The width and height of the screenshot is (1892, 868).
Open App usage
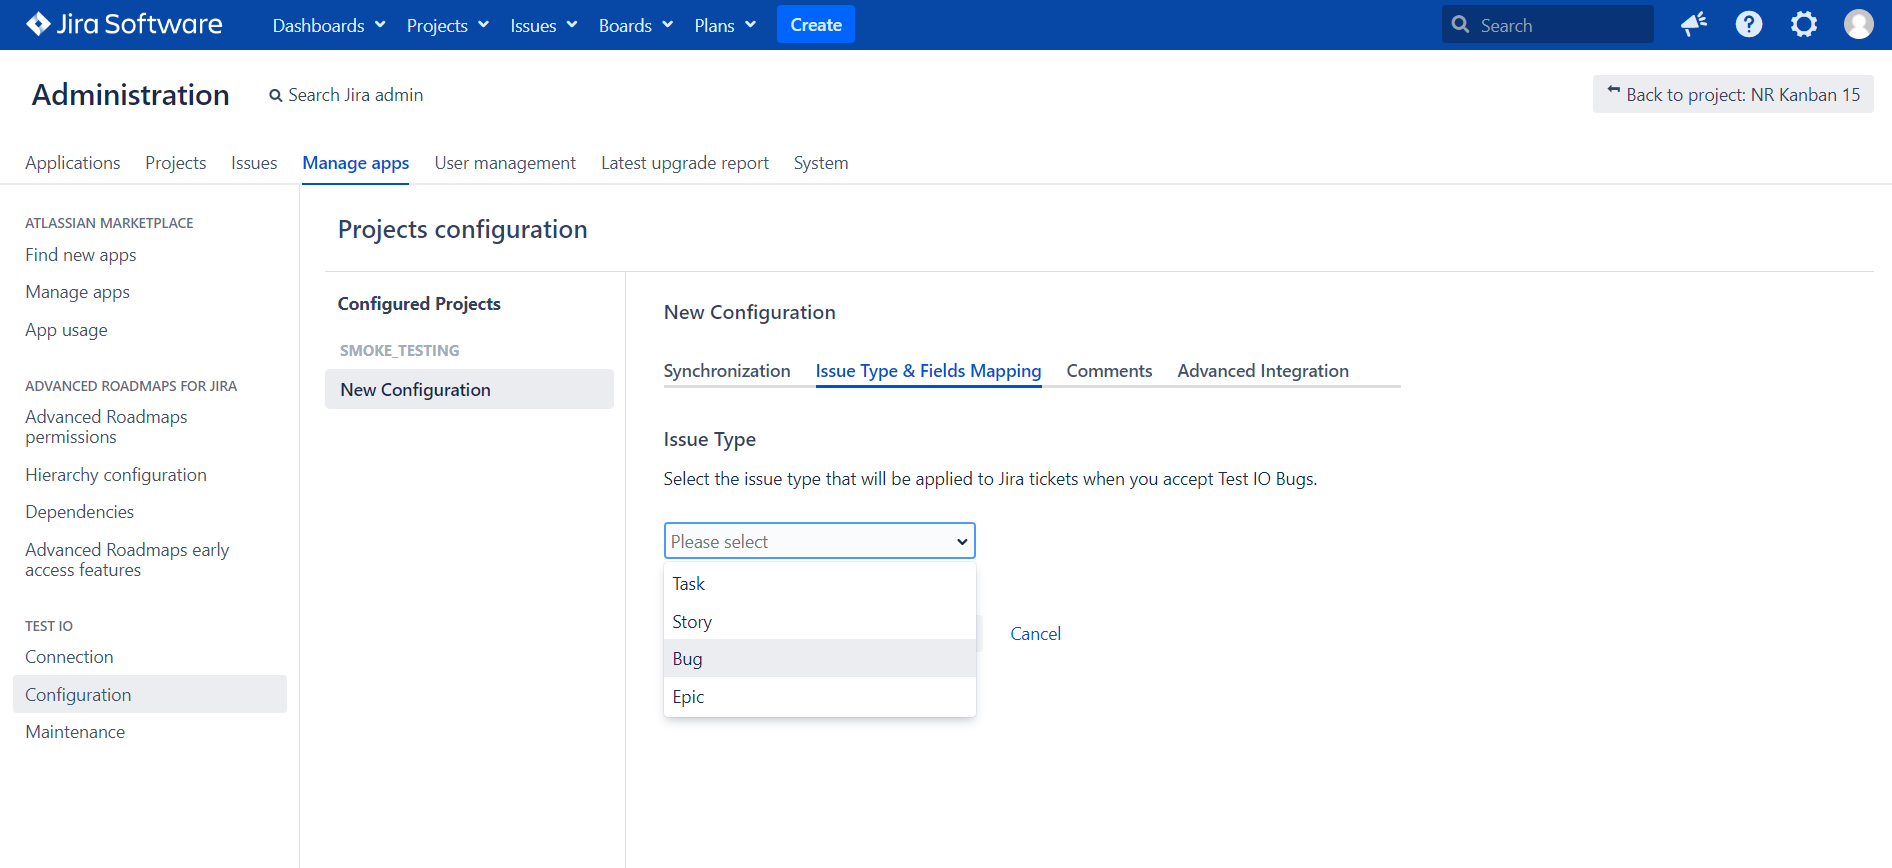66,330
